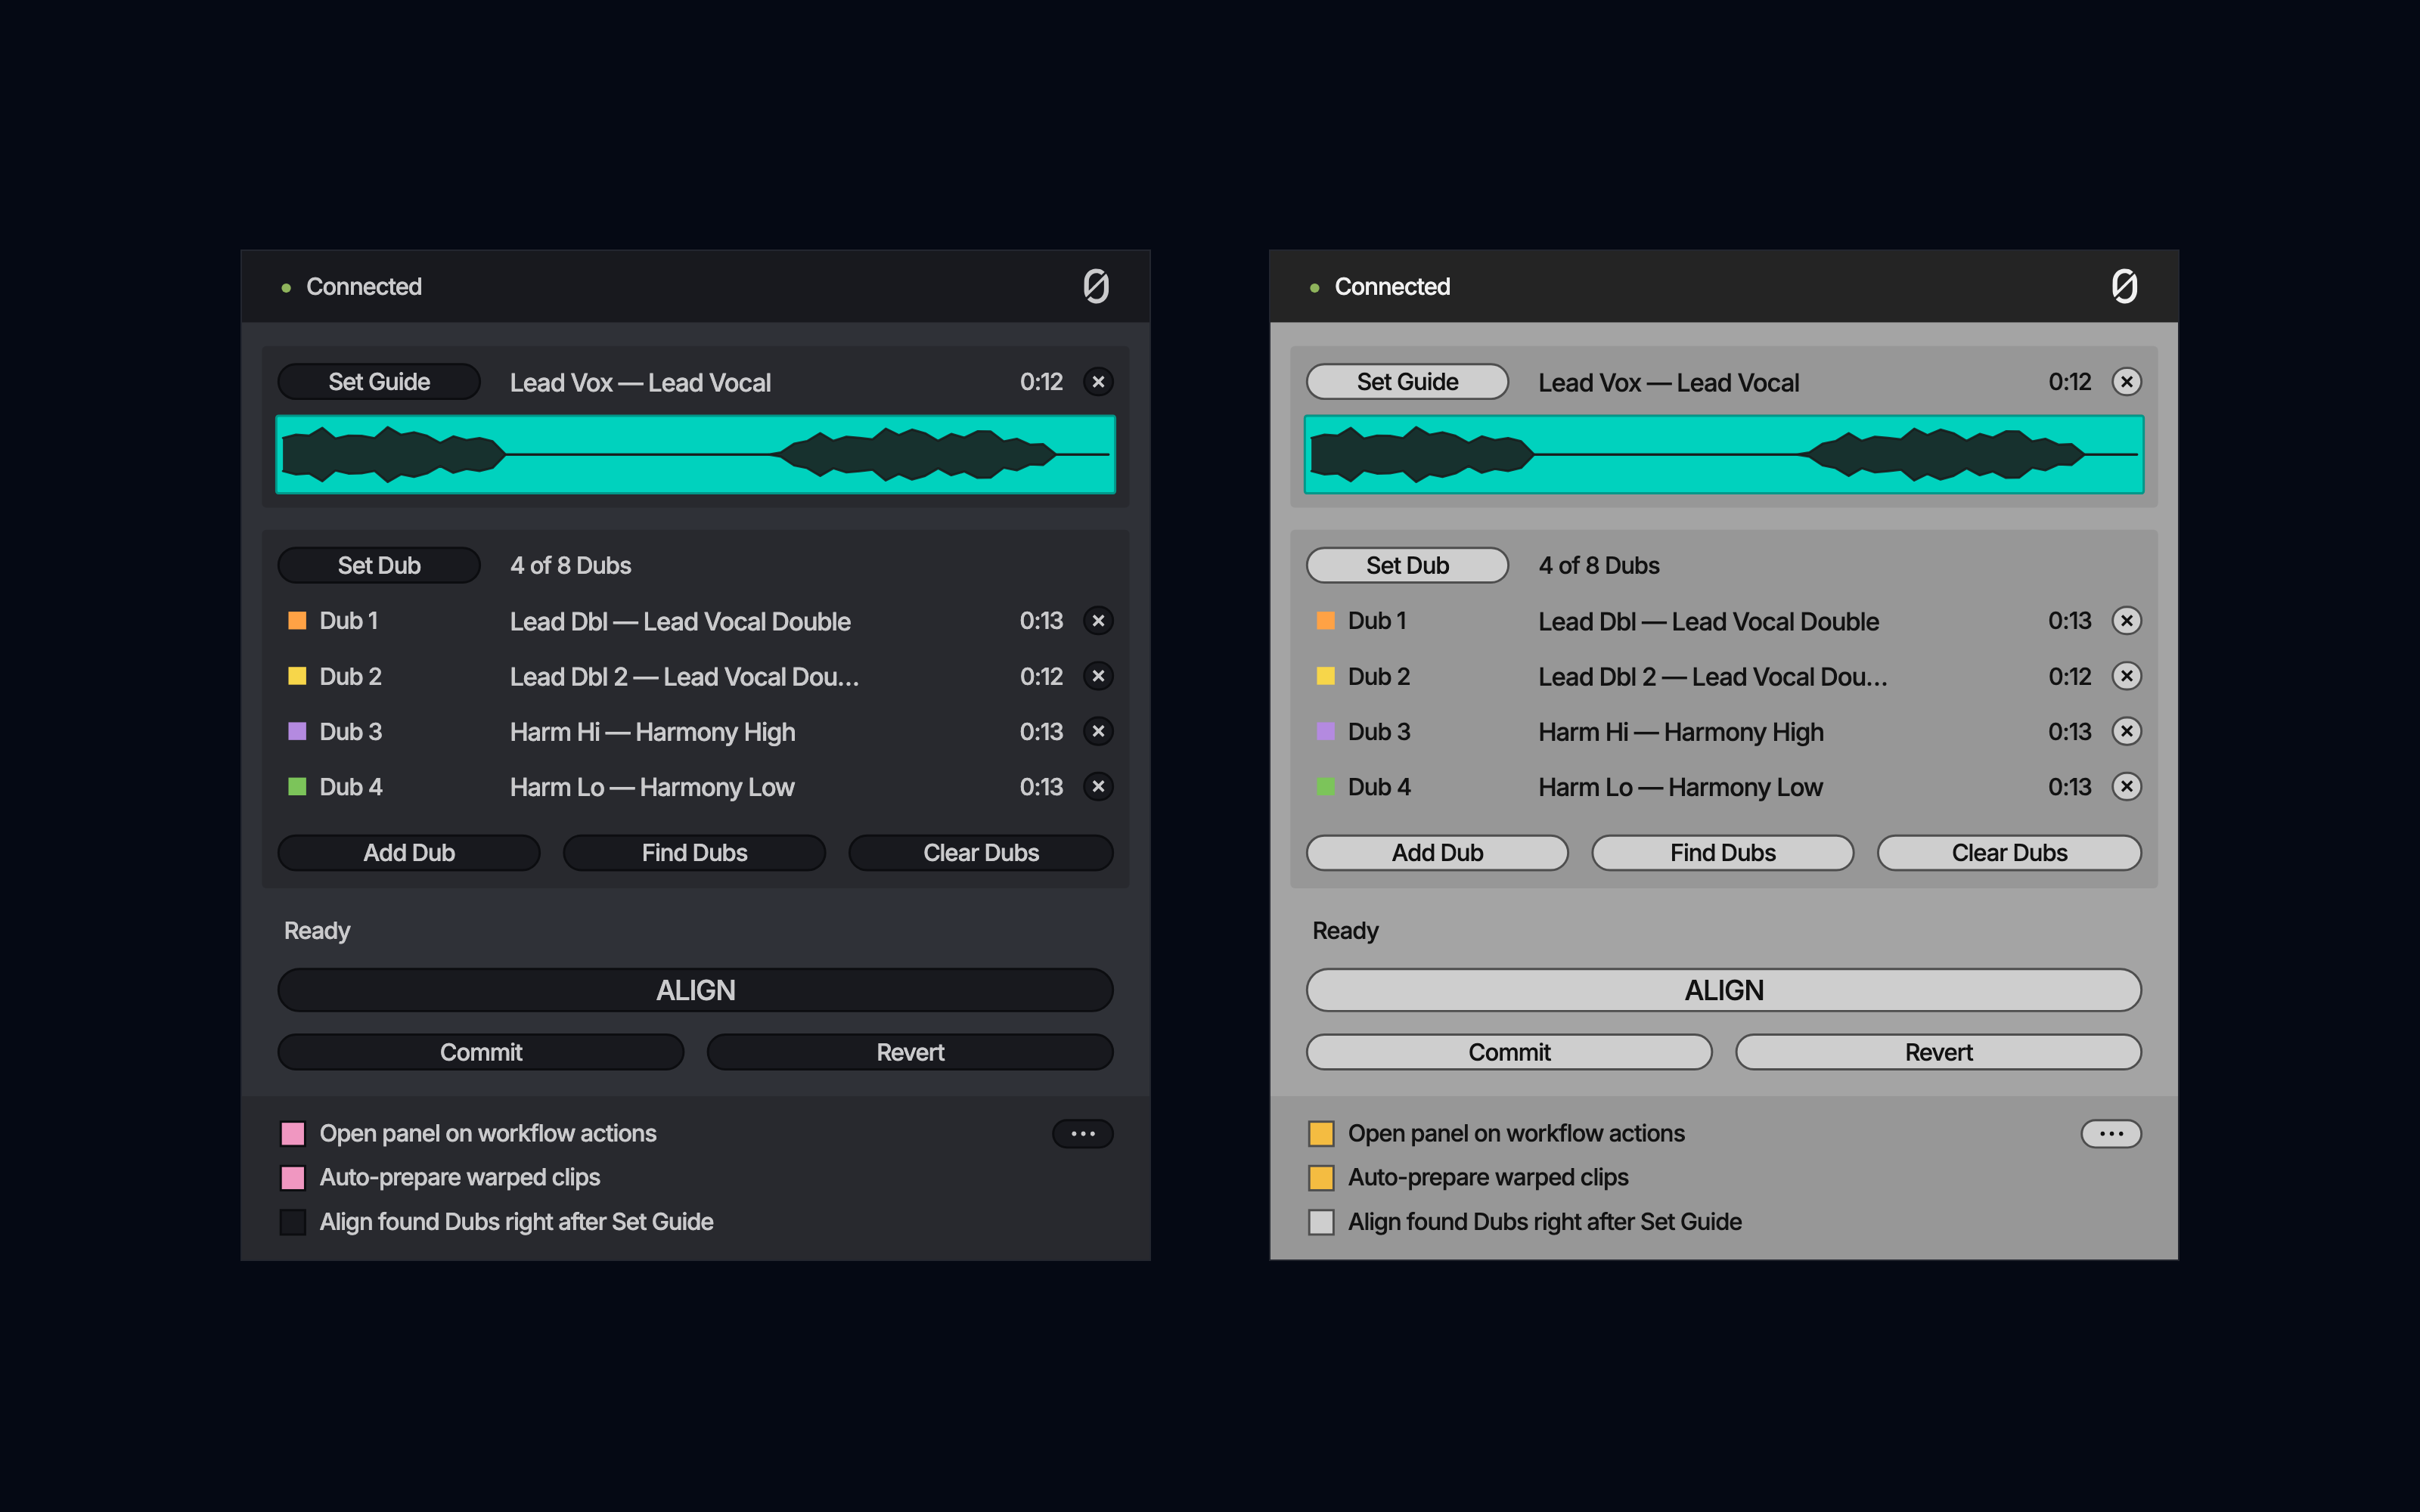Open the more options ellipsis in light panel
Image resolution: width=2420 pixels, height=1512 pixels.
[x=2111, y=1134]
